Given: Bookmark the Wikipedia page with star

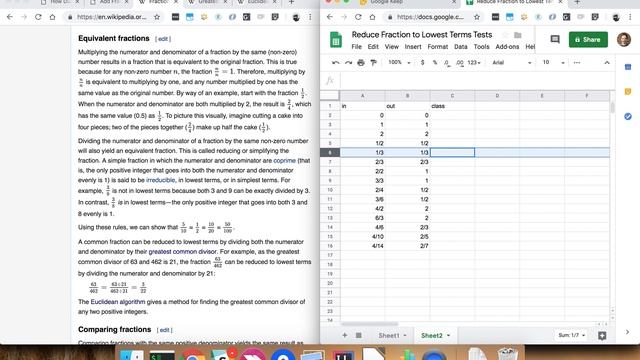Looking at the screenshot, I should point(157,17).
